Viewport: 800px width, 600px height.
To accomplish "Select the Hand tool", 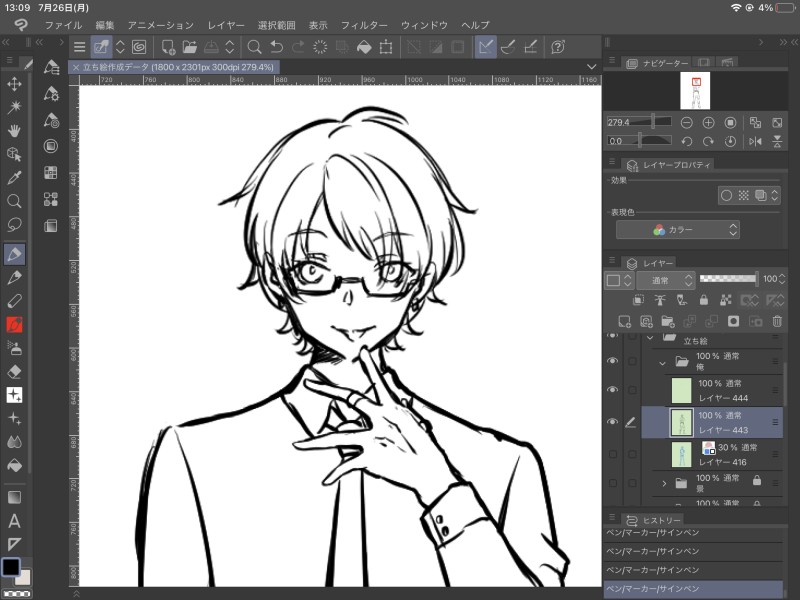I will coord(14,131).
